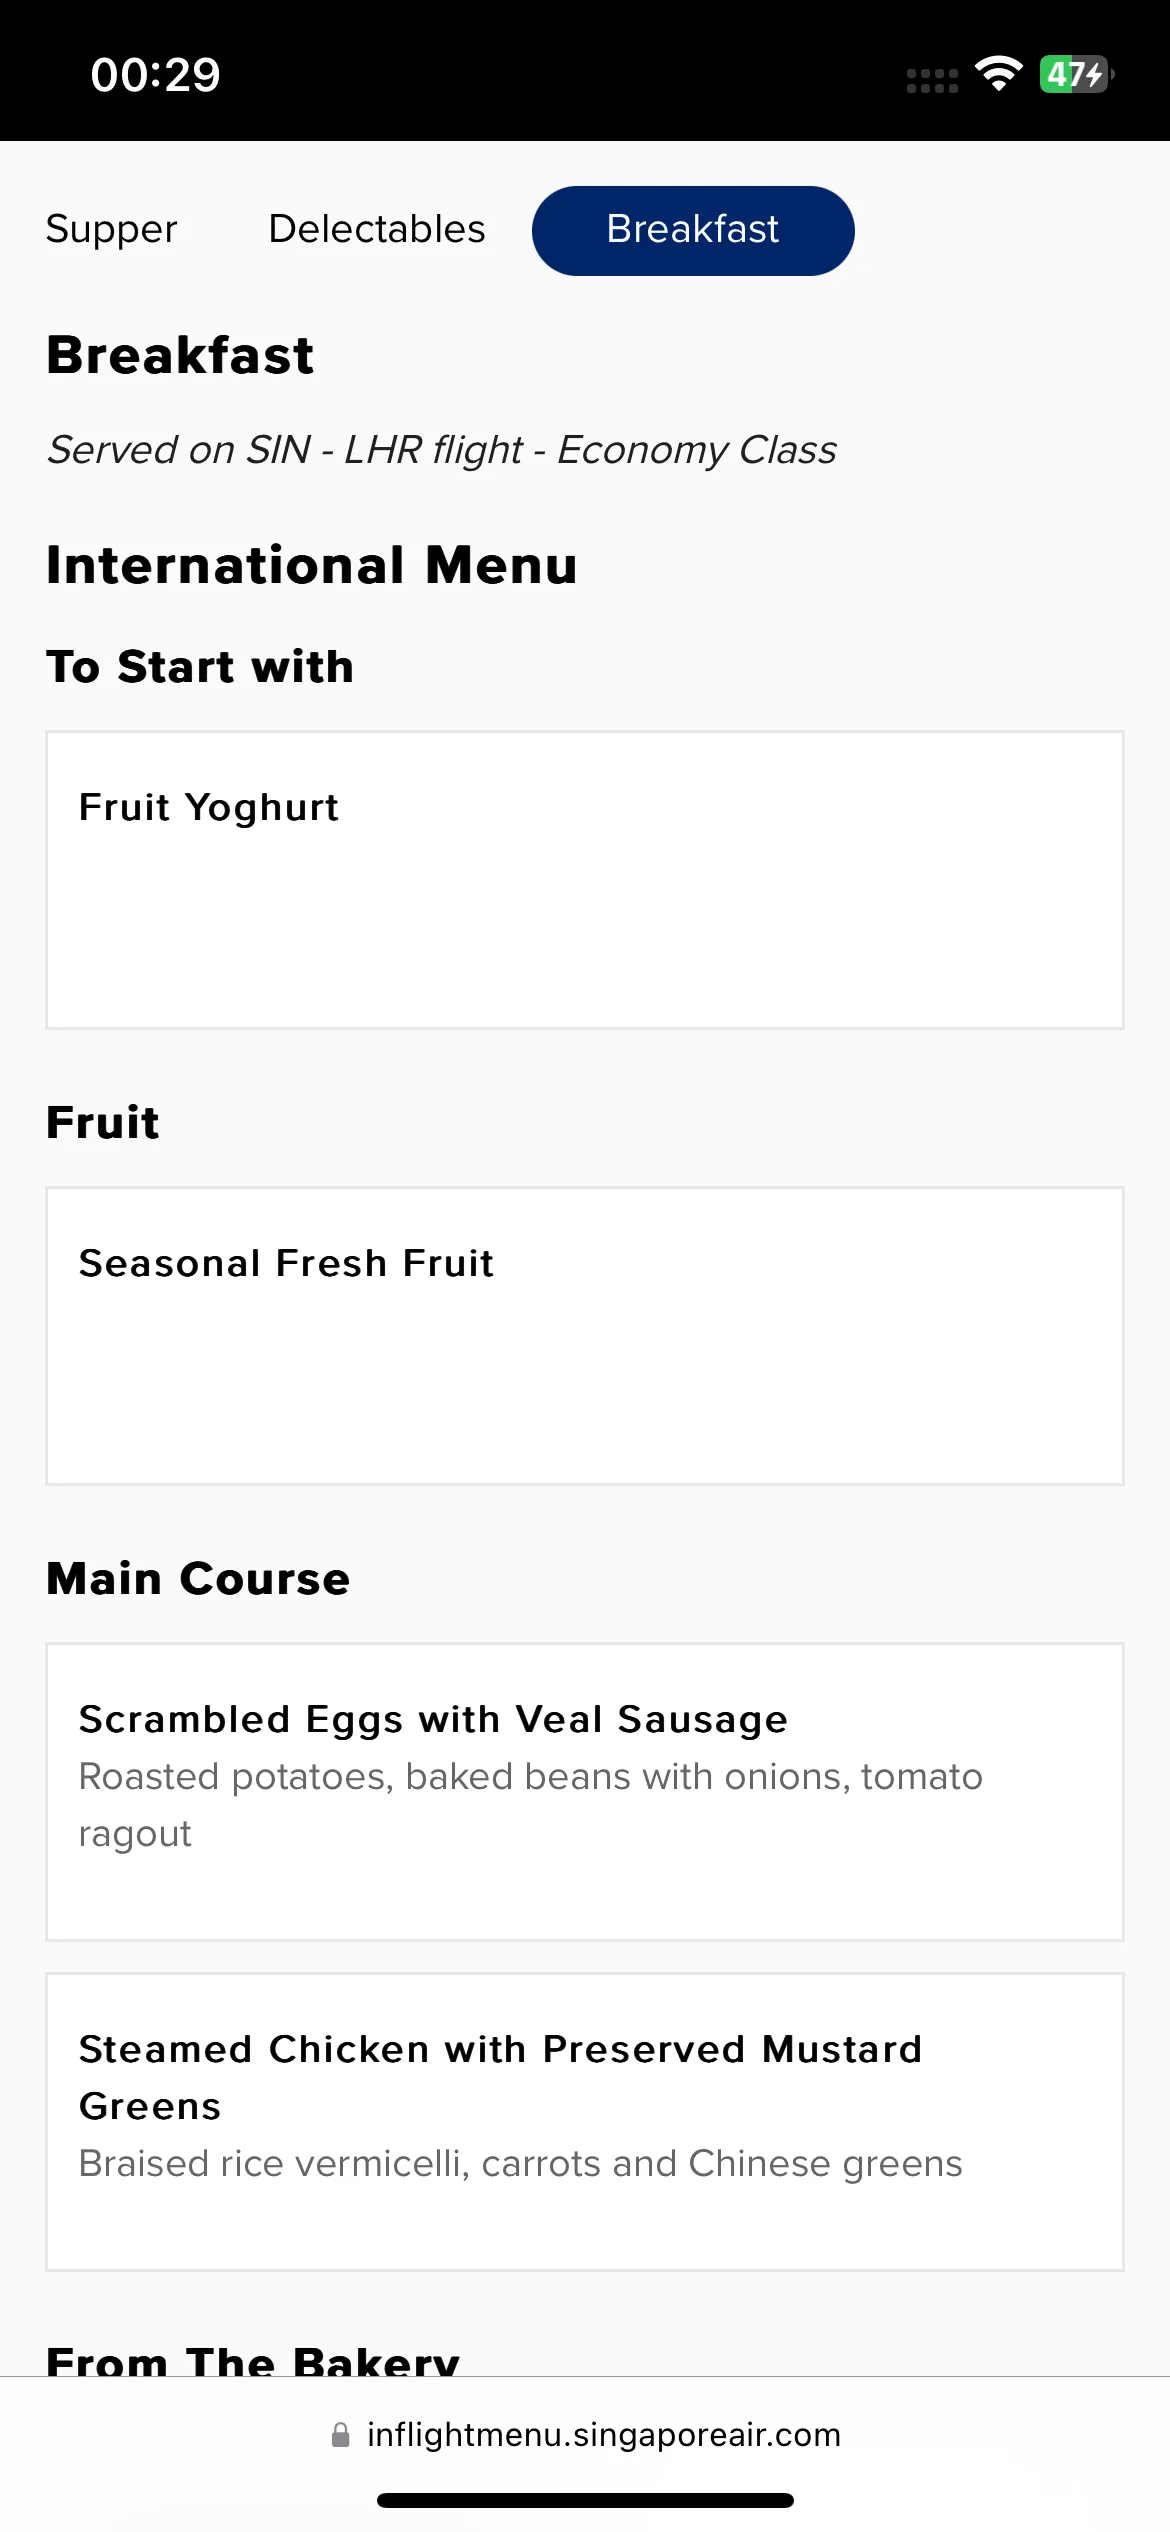Tap the Fruit Yoghurt menu card
Screen dimensions: 1170x2532
coord(585,880)
